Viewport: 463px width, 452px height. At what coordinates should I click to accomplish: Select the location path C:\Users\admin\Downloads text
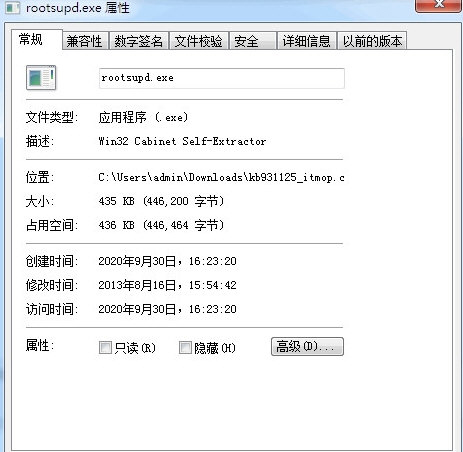221,177
